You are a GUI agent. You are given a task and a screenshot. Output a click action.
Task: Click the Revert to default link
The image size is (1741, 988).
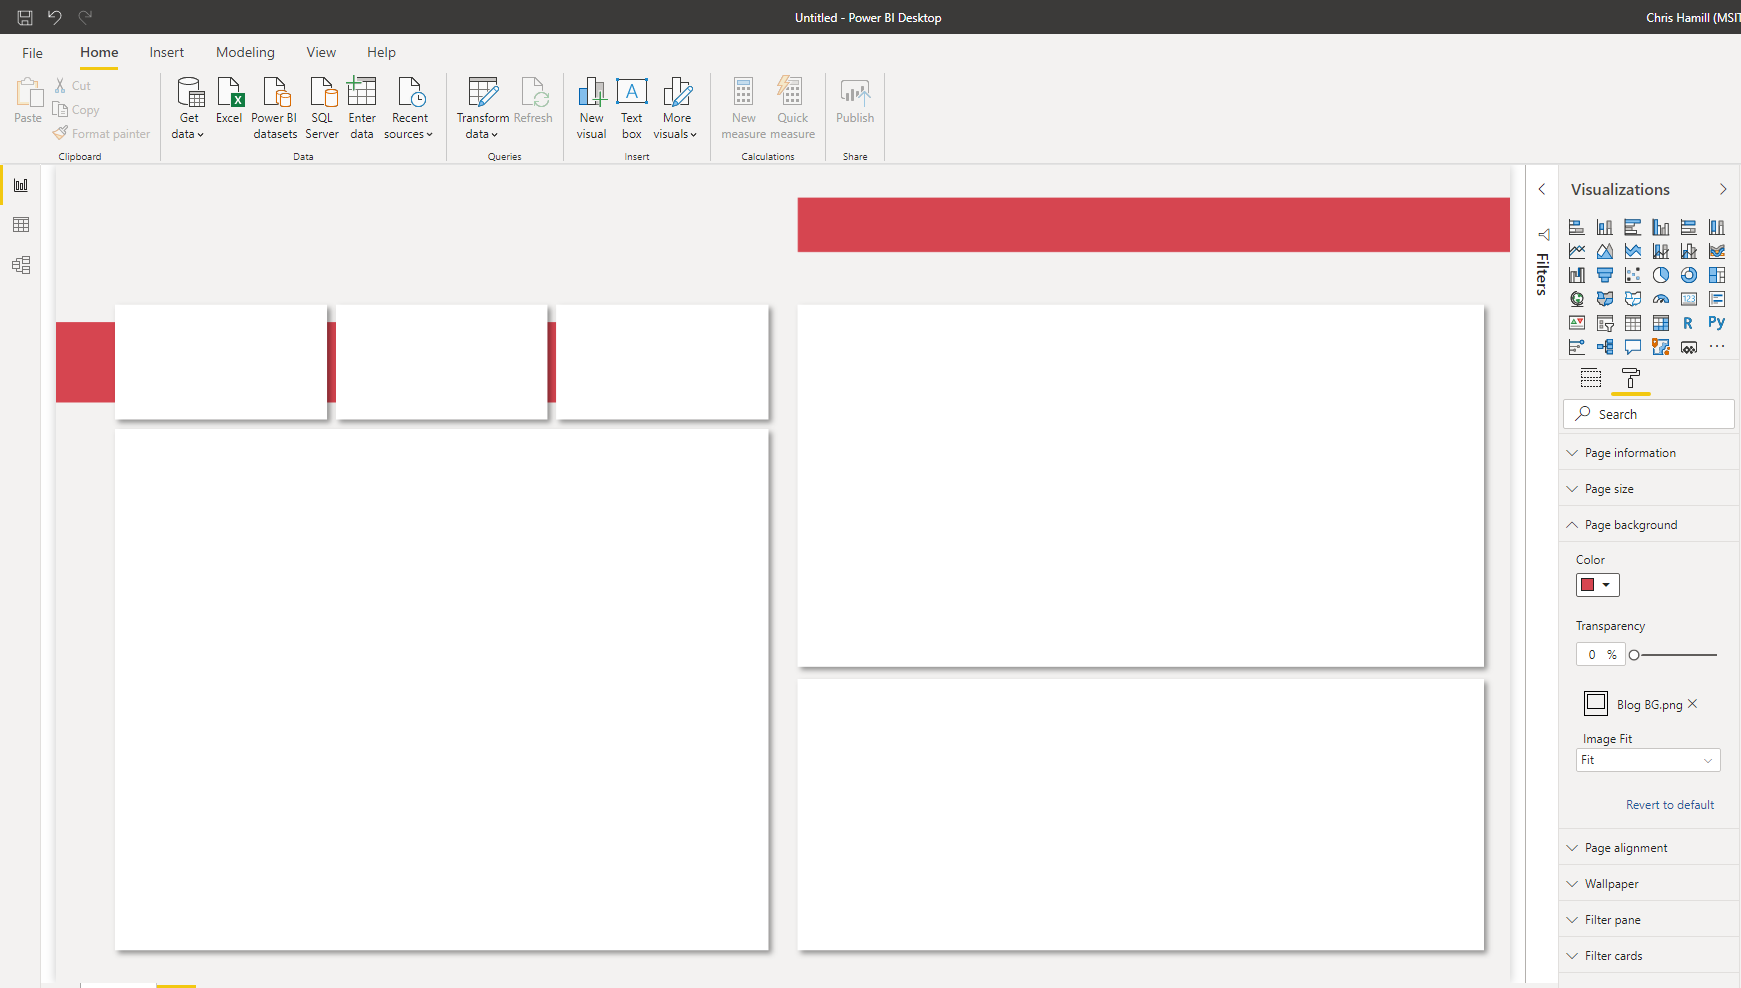coord(1669,805)
